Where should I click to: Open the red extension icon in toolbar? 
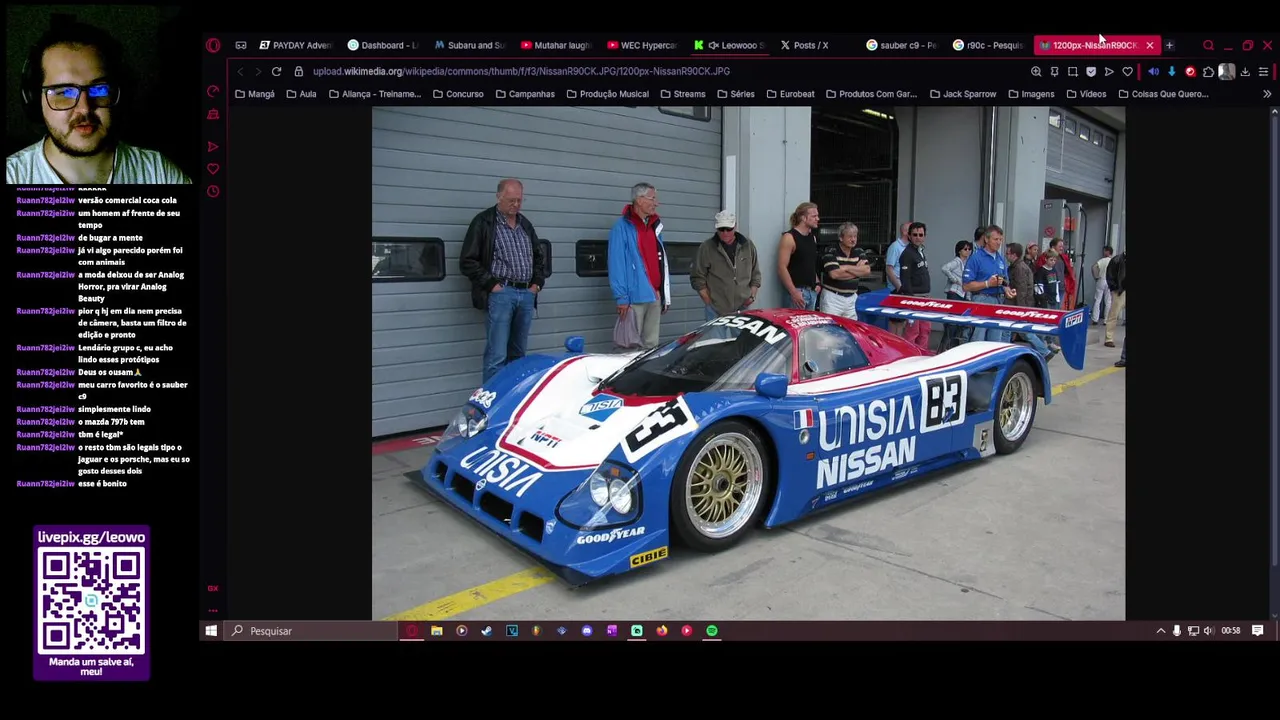click(1190, 71)
